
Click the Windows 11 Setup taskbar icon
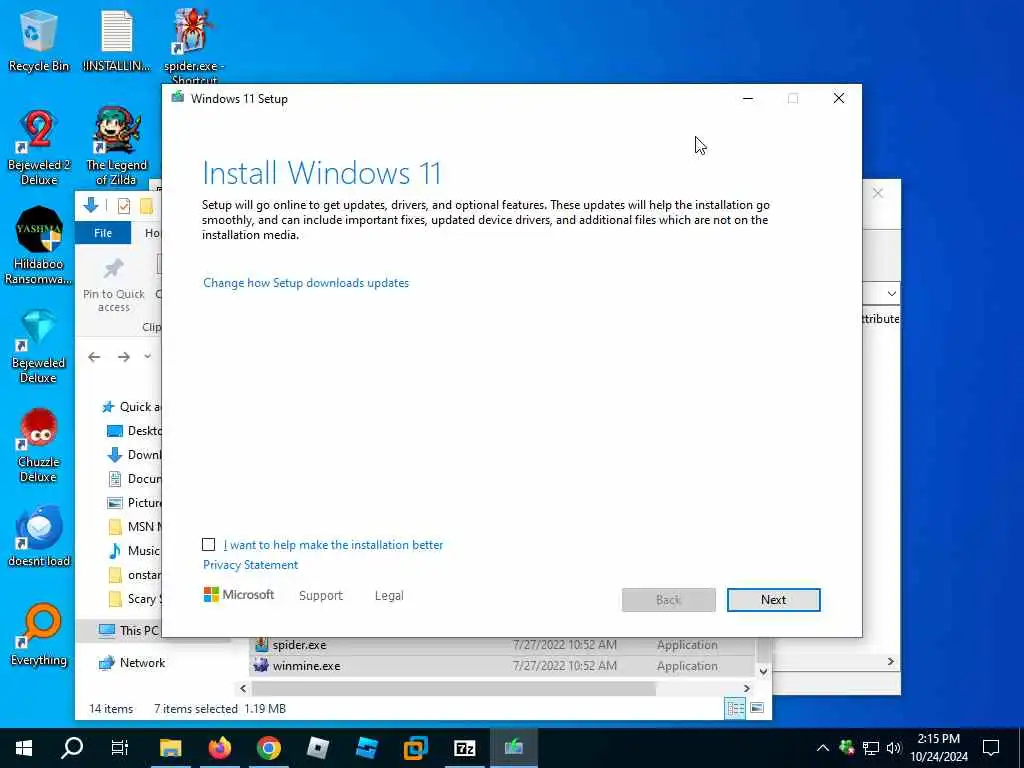tap(514, 748)
